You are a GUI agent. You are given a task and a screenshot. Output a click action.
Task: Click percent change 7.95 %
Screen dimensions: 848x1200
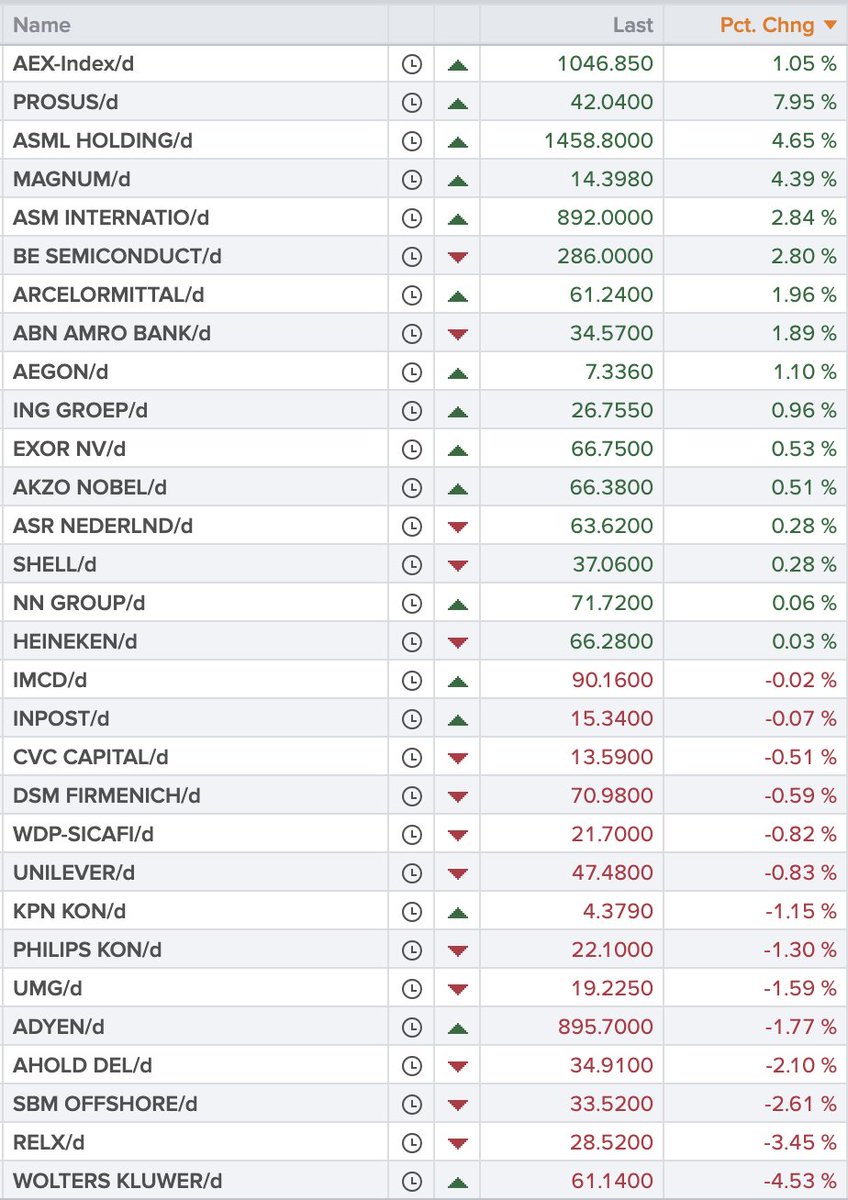click(x=804, y=102)
